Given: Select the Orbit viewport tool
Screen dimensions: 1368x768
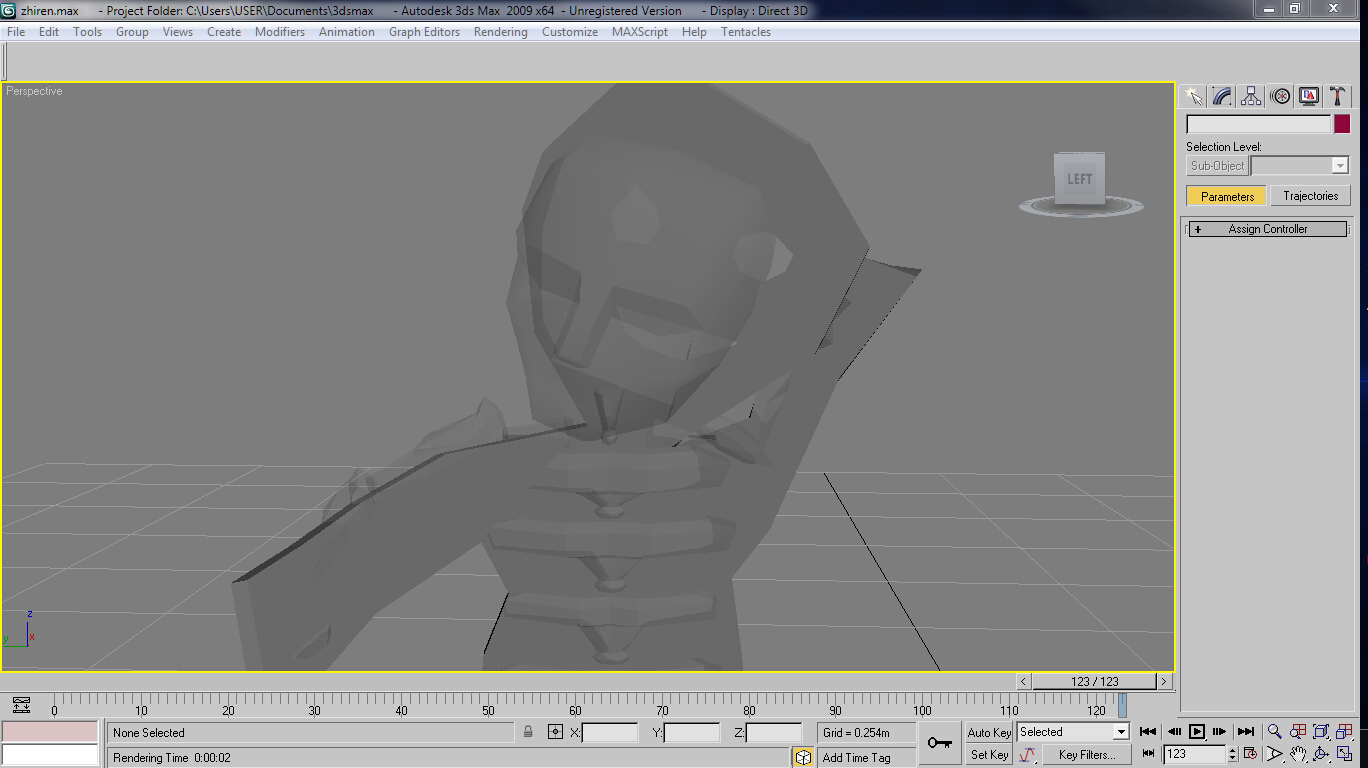Looking at the screenshot, I should 1321,755.
